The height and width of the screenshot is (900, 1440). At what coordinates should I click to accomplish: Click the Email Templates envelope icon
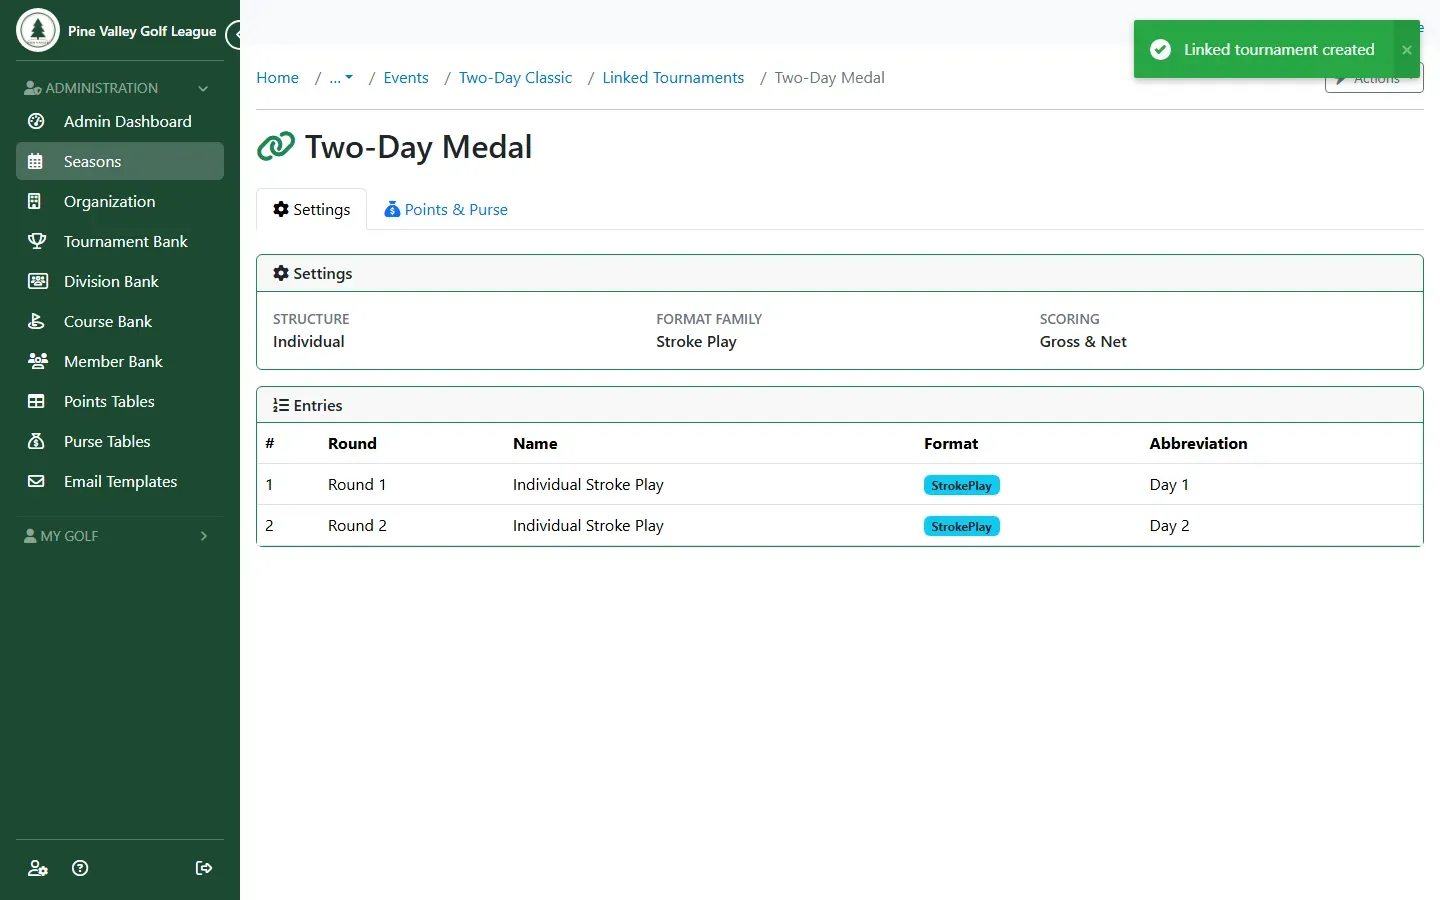pyautogui.click(x=36, y=481)
